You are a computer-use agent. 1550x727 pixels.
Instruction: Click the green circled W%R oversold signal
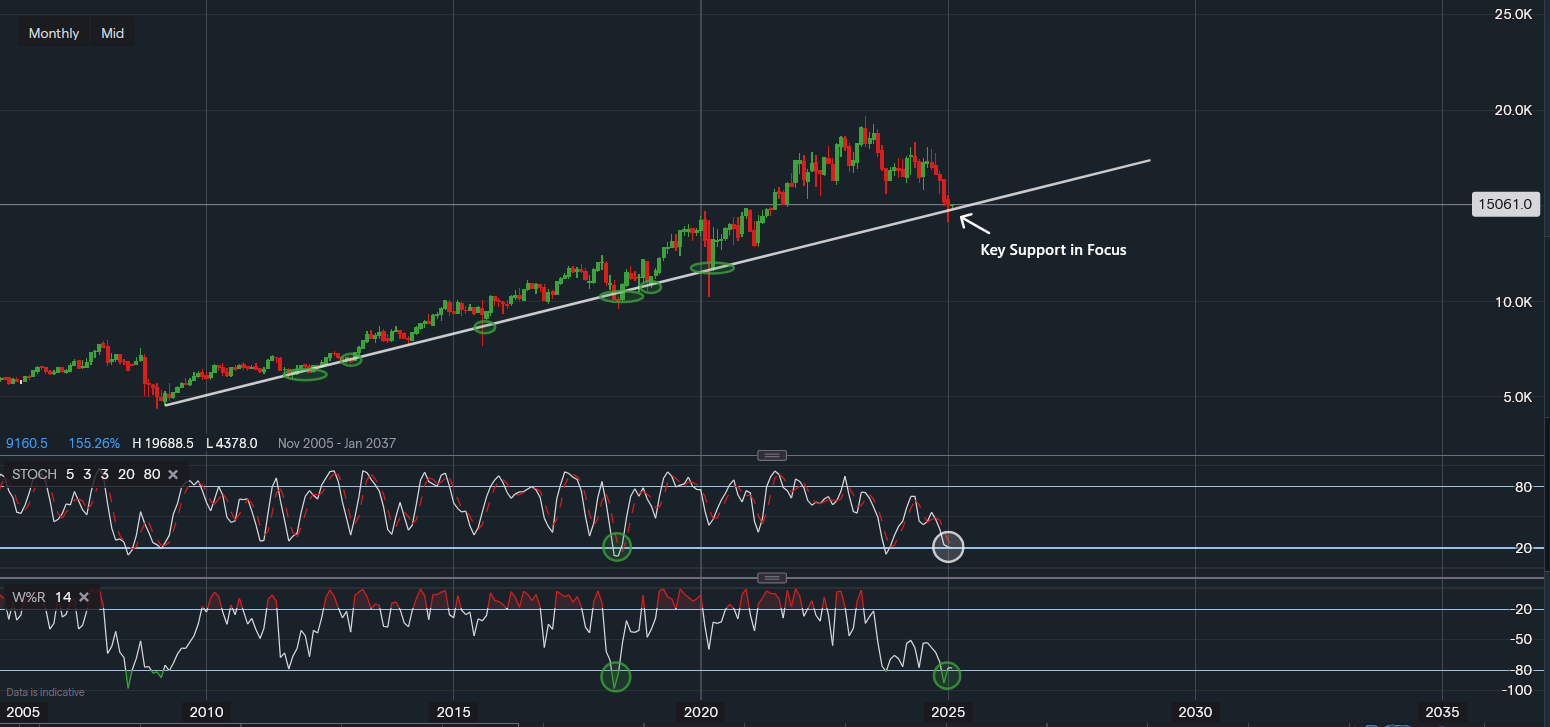pos(947,676)
